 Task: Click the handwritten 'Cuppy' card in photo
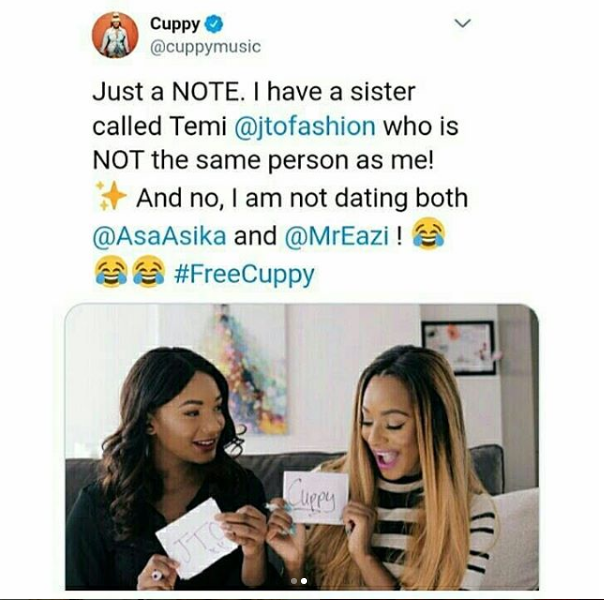(x=315, y=497)
